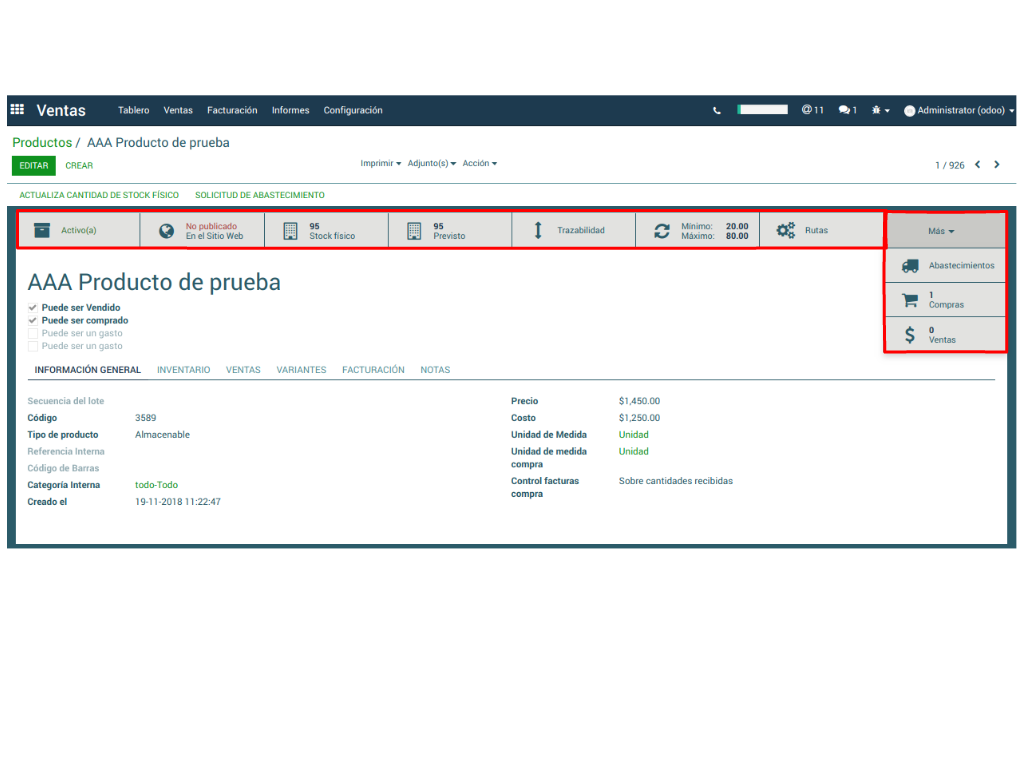Open the Acción dropdown menu

click(x=479, y=163)
